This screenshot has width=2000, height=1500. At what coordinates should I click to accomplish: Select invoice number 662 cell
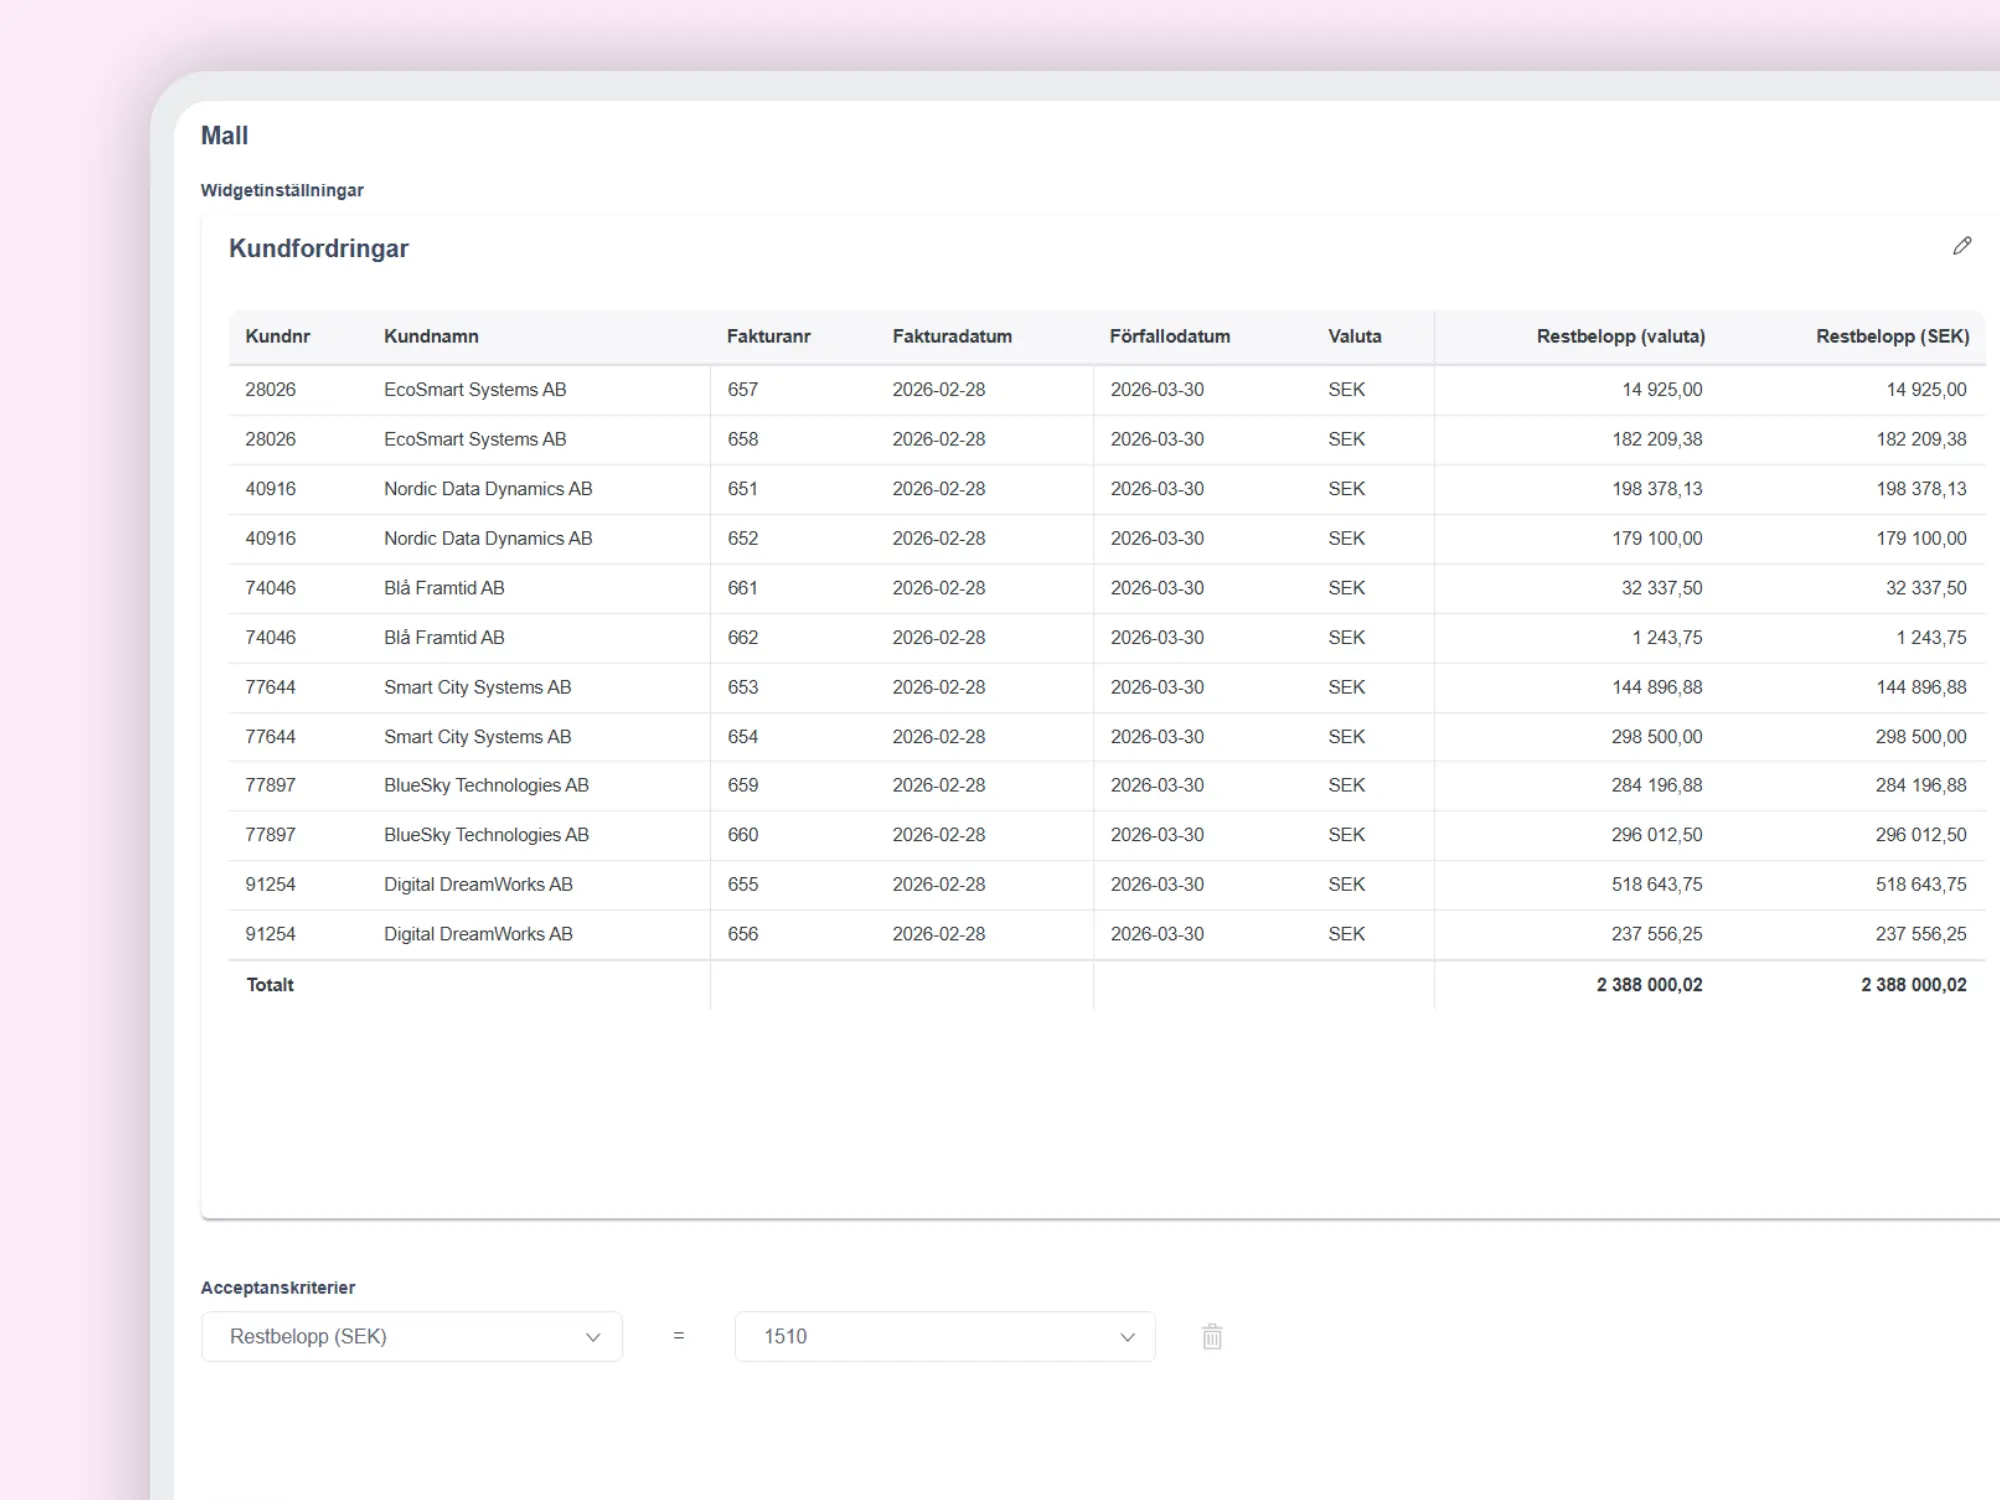pos(743,637)
